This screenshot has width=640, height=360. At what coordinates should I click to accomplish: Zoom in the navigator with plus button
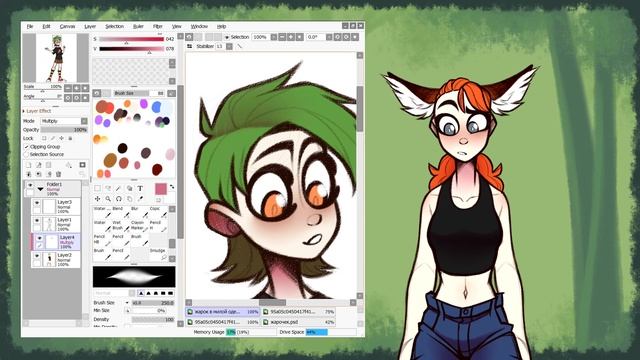point(76,88)
